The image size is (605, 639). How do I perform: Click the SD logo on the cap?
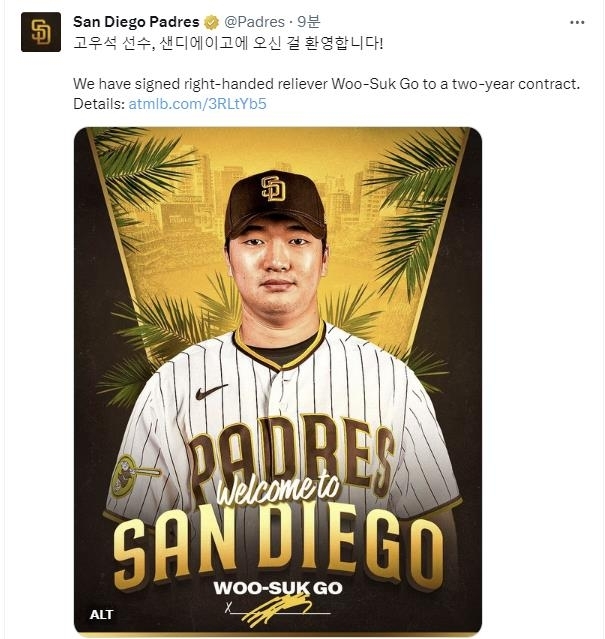273,188
